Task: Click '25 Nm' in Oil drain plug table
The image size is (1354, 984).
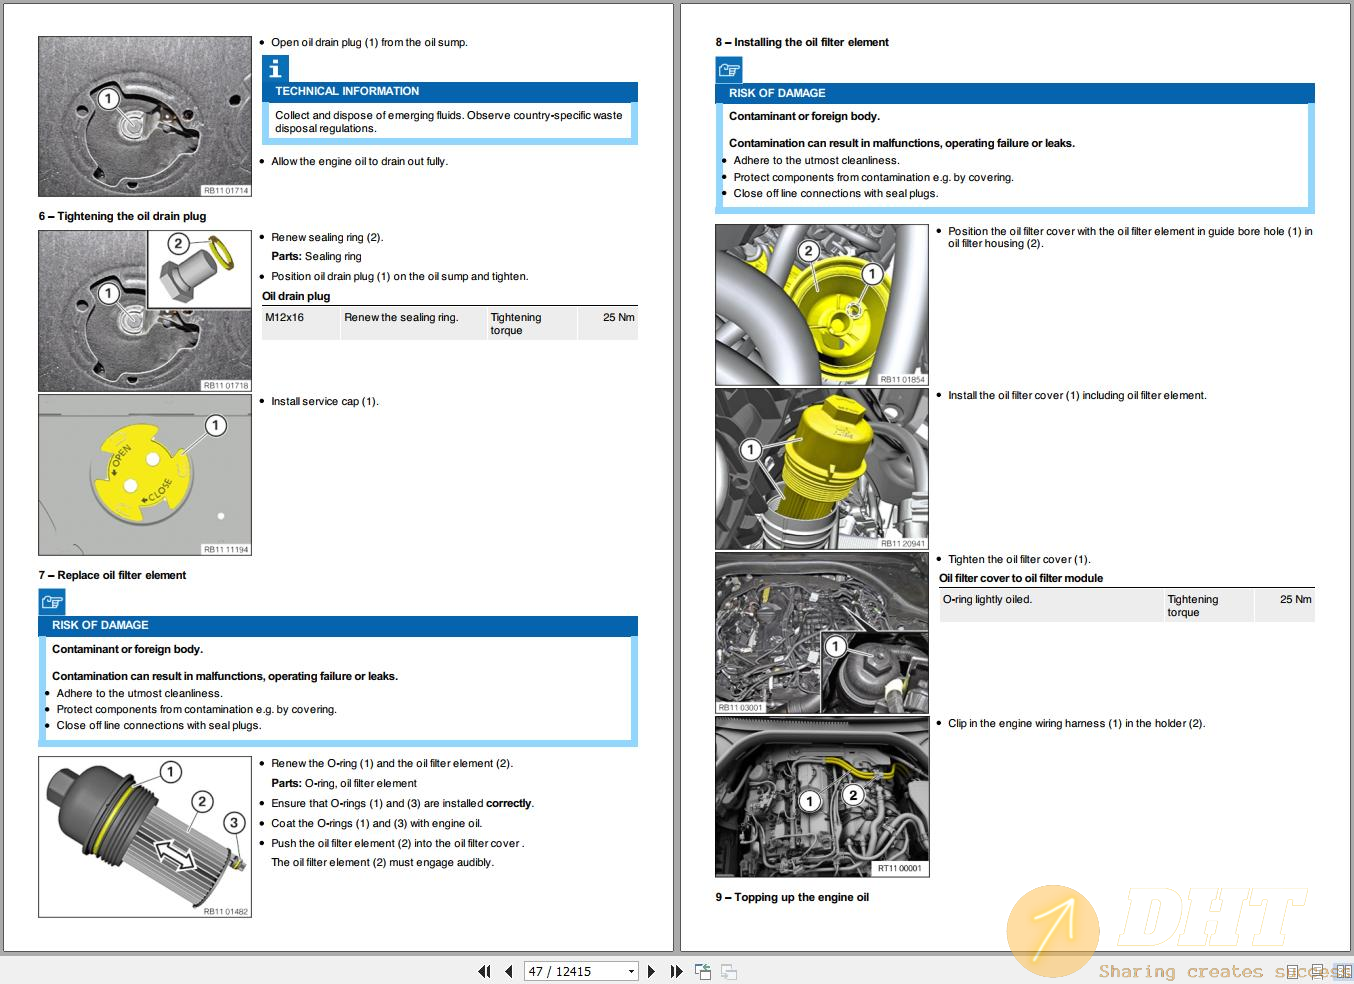Action: pyautogui.click(x=619, y=317)
